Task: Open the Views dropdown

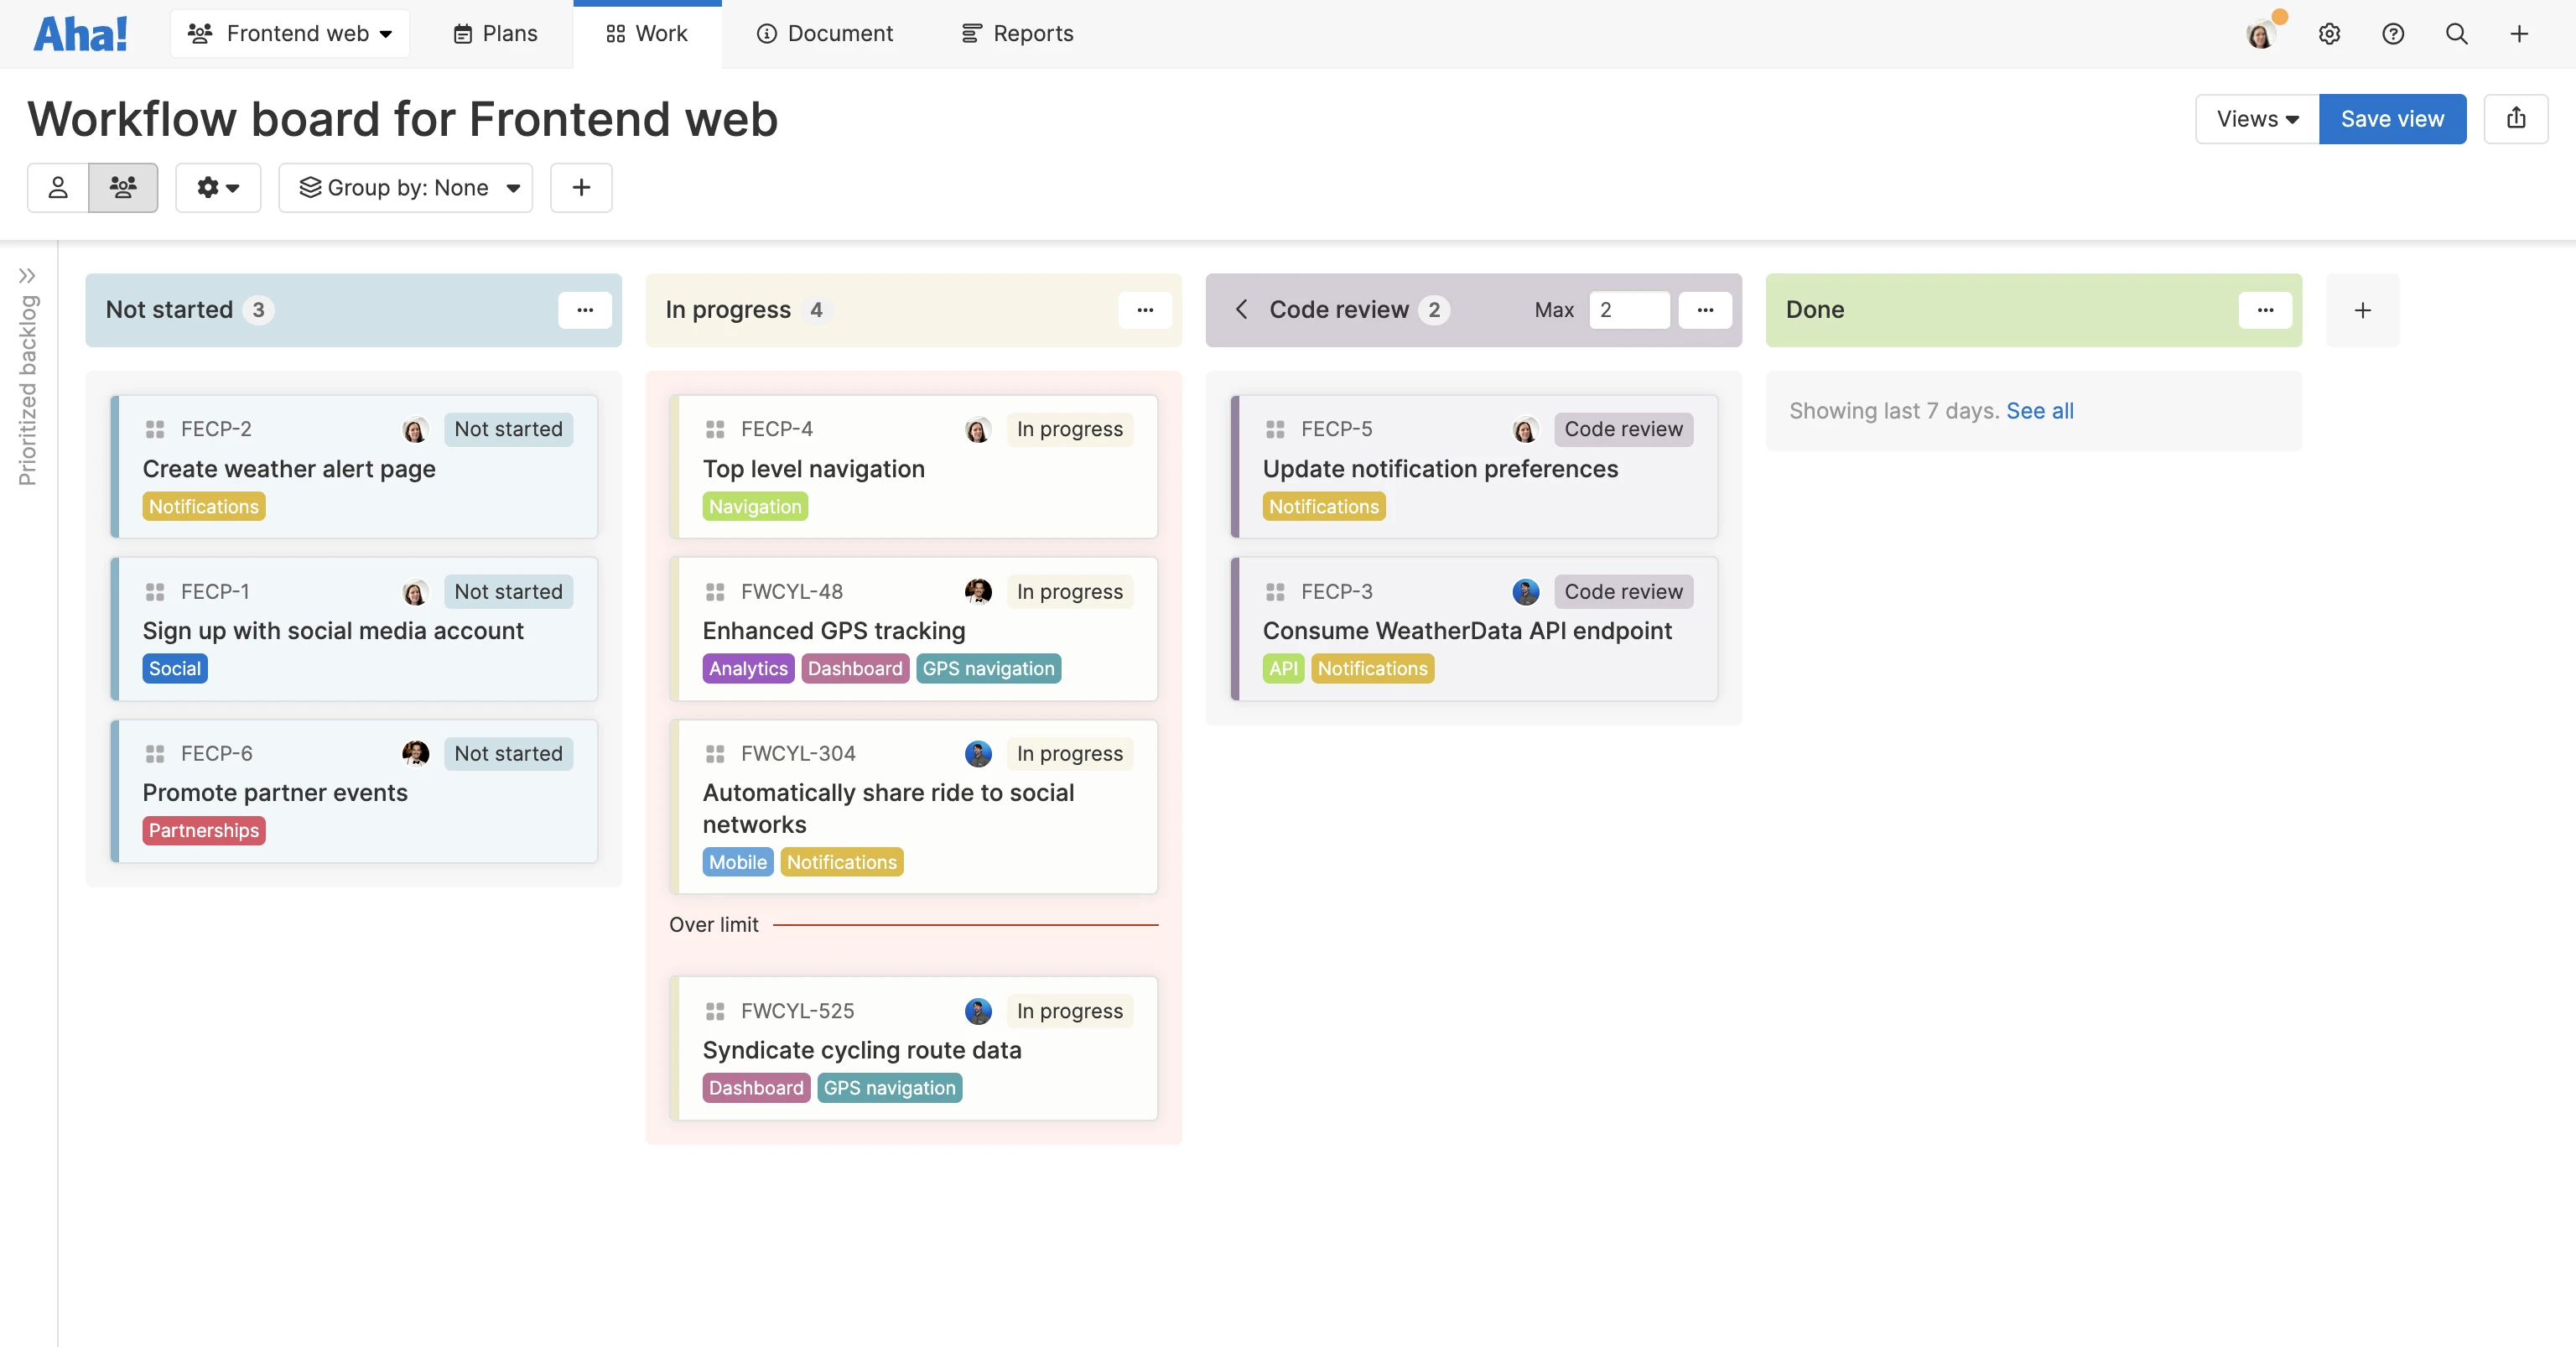Action: click(x=2256, y=119)
